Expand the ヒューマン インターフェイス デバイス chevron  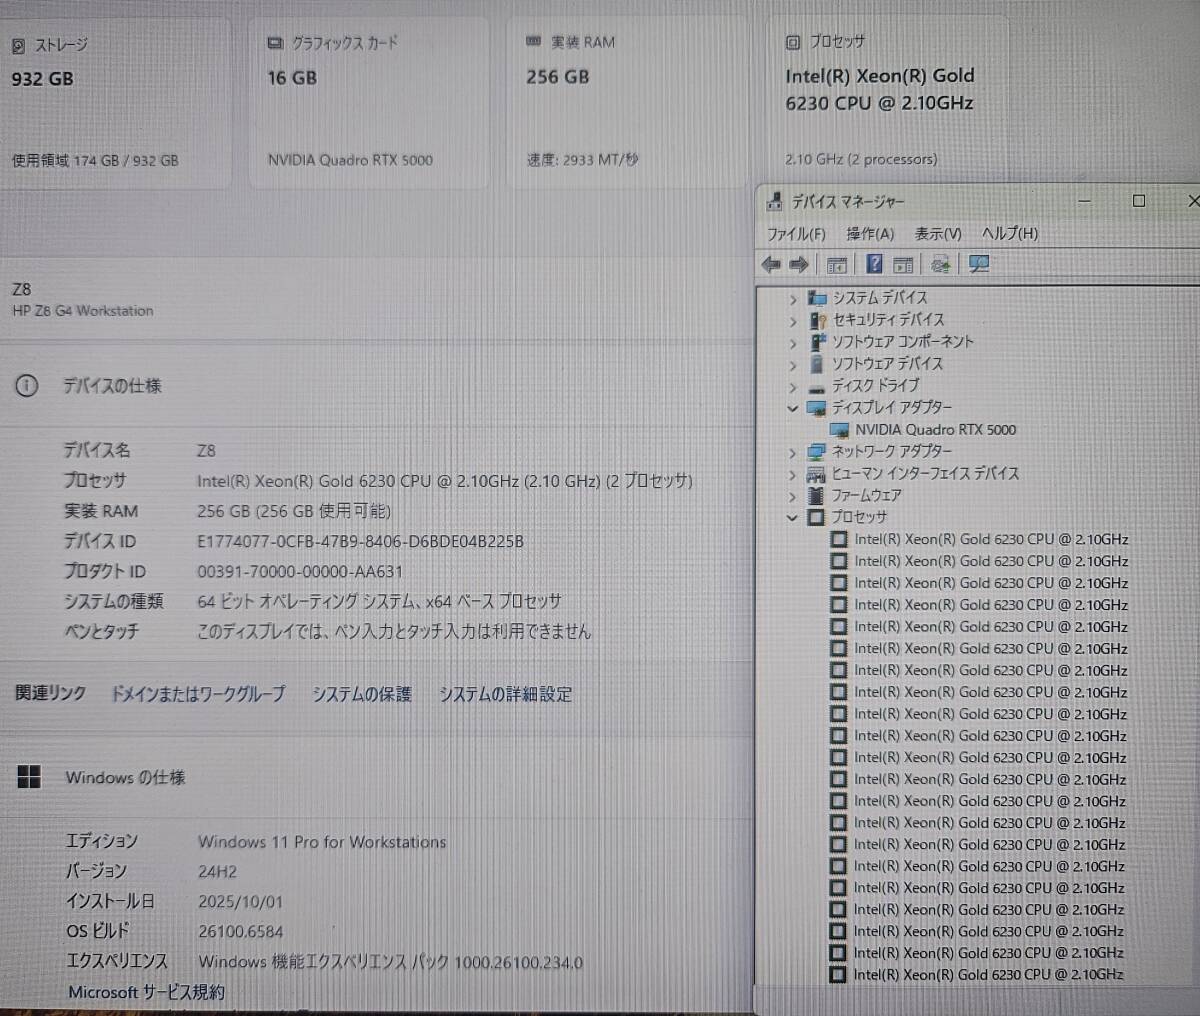[793, 475]
